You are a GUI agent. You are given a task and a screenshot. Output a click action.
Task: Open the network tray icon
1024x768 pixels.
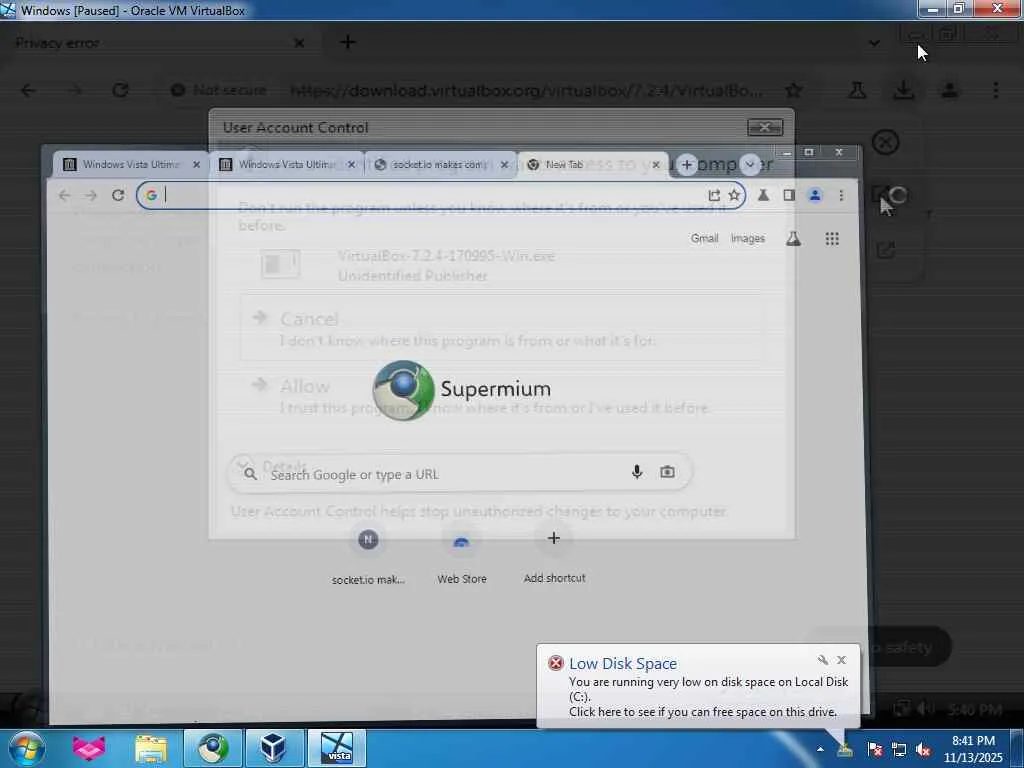[899, 750]
